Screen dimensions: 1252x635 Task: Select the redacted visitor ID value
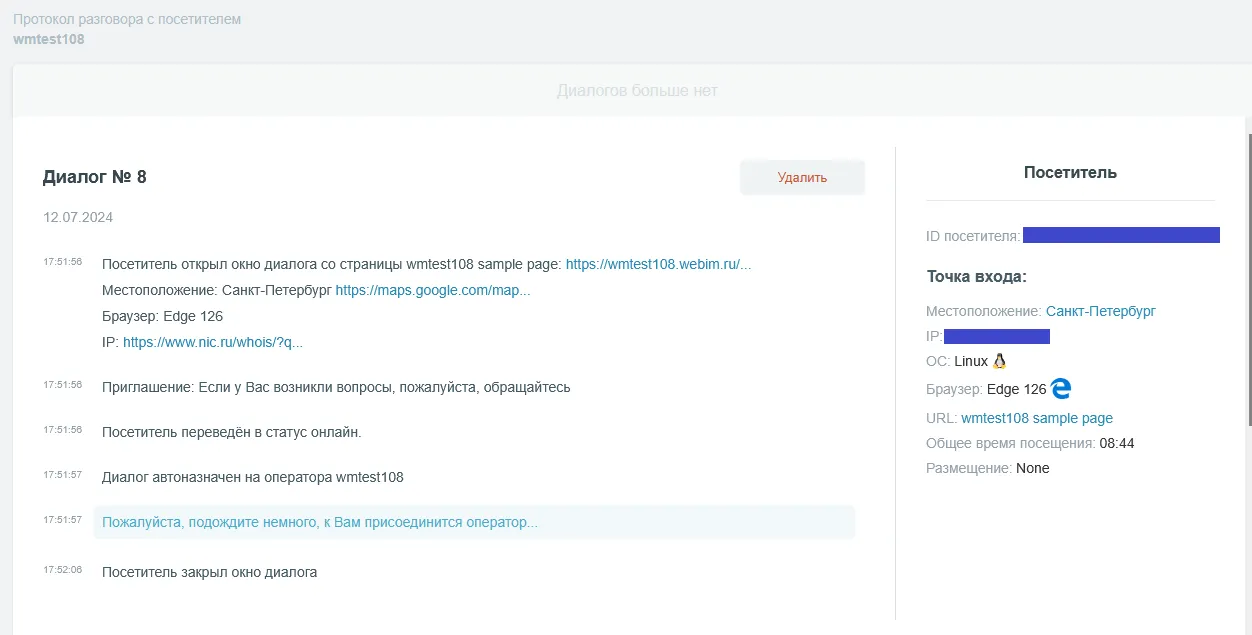(1120, 236)
